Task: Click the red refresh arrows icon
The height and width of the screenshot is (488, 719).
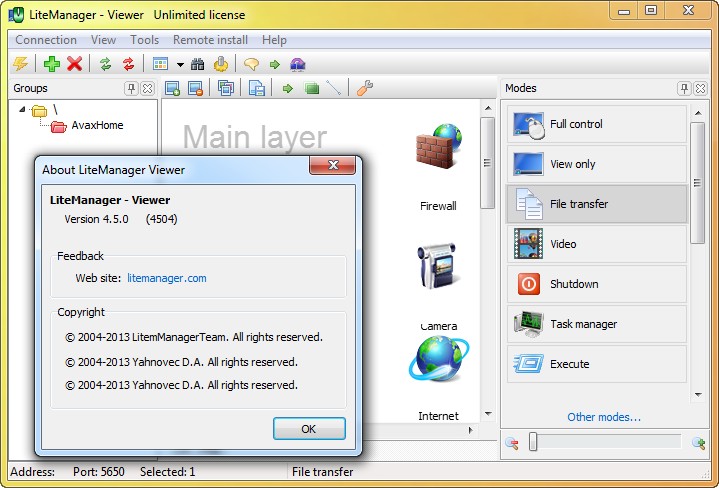Action: [x=128, y=64]
